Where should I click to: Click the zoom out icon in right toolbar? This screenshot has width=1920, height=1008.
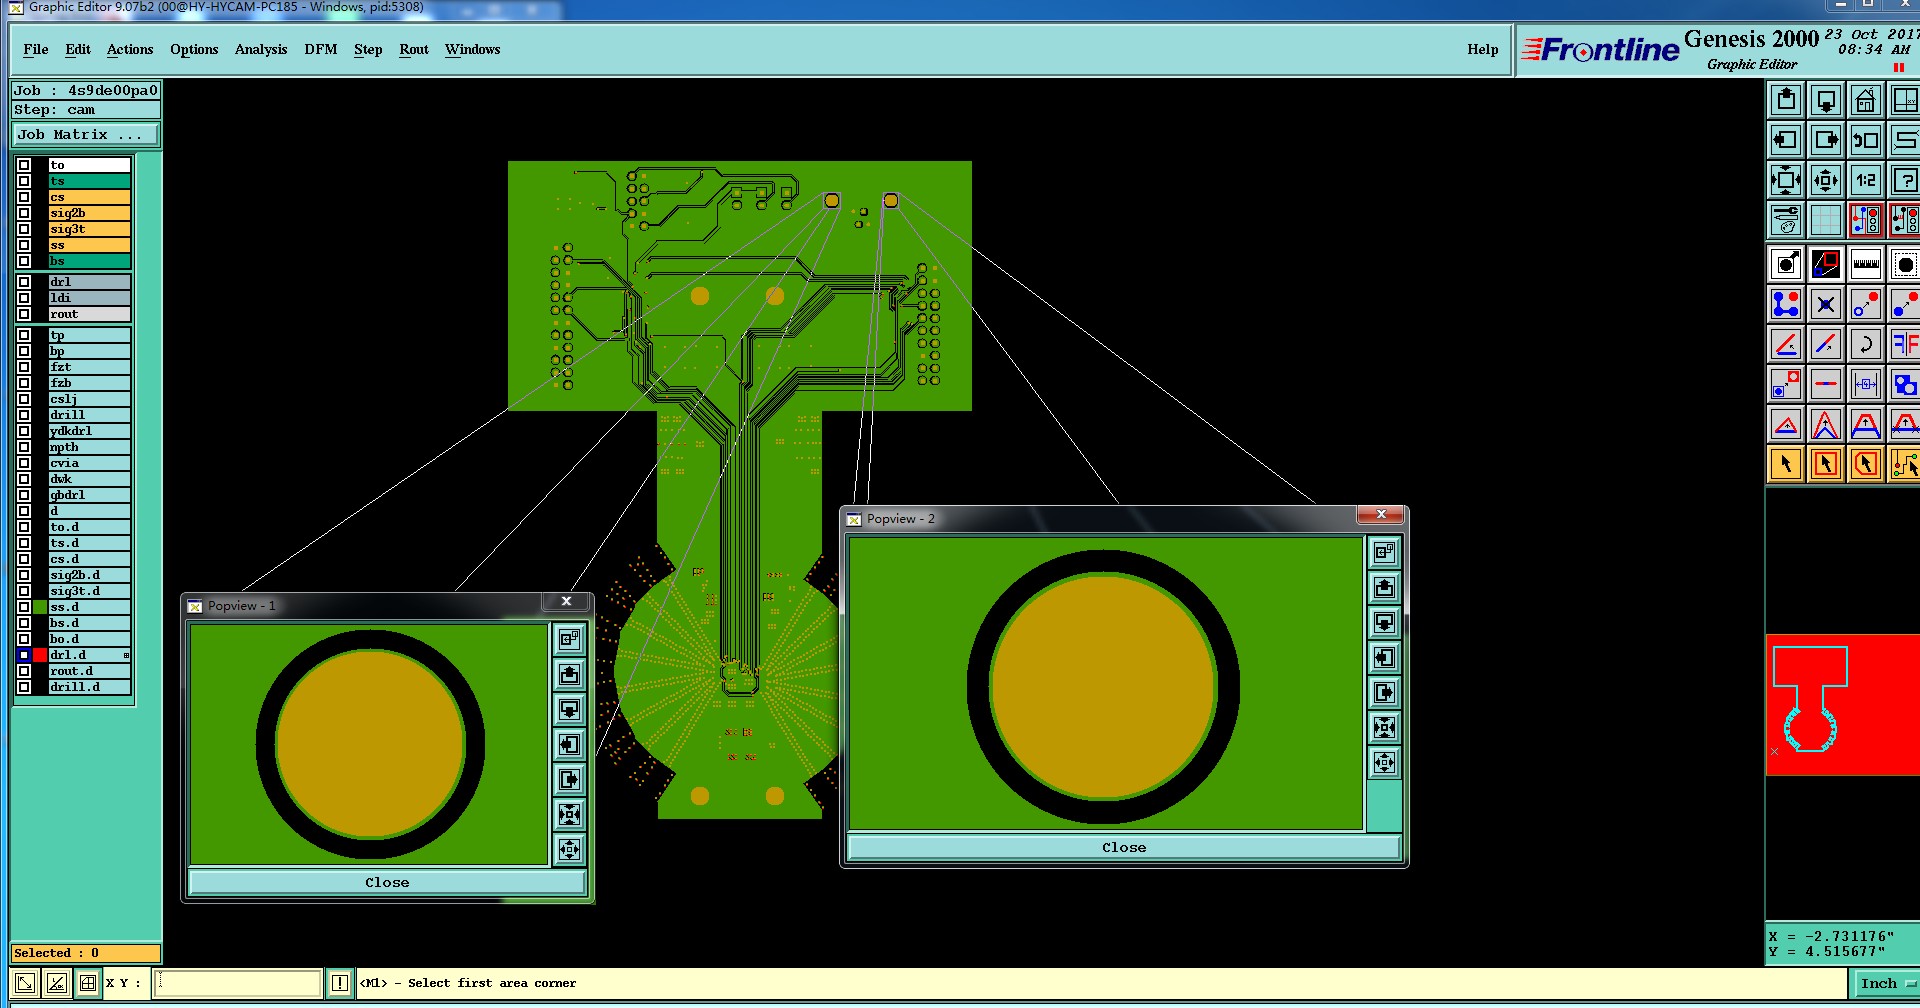click(1826, 180)
